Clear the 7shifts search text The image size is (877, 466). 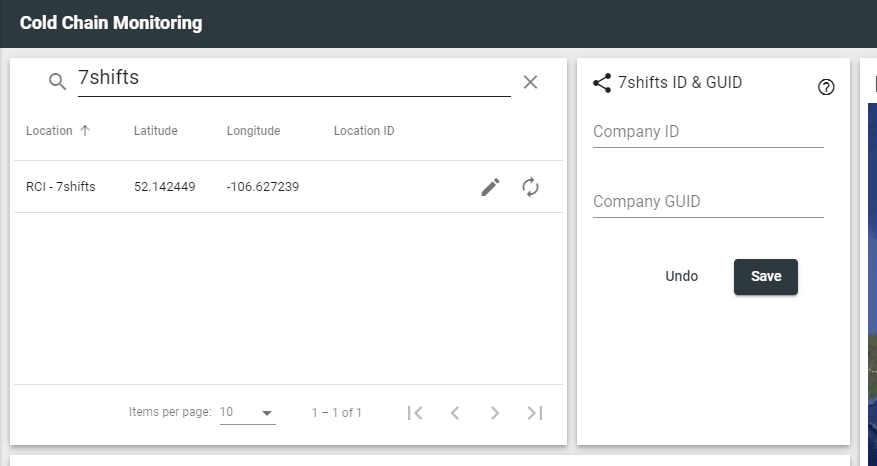(530, 82)
